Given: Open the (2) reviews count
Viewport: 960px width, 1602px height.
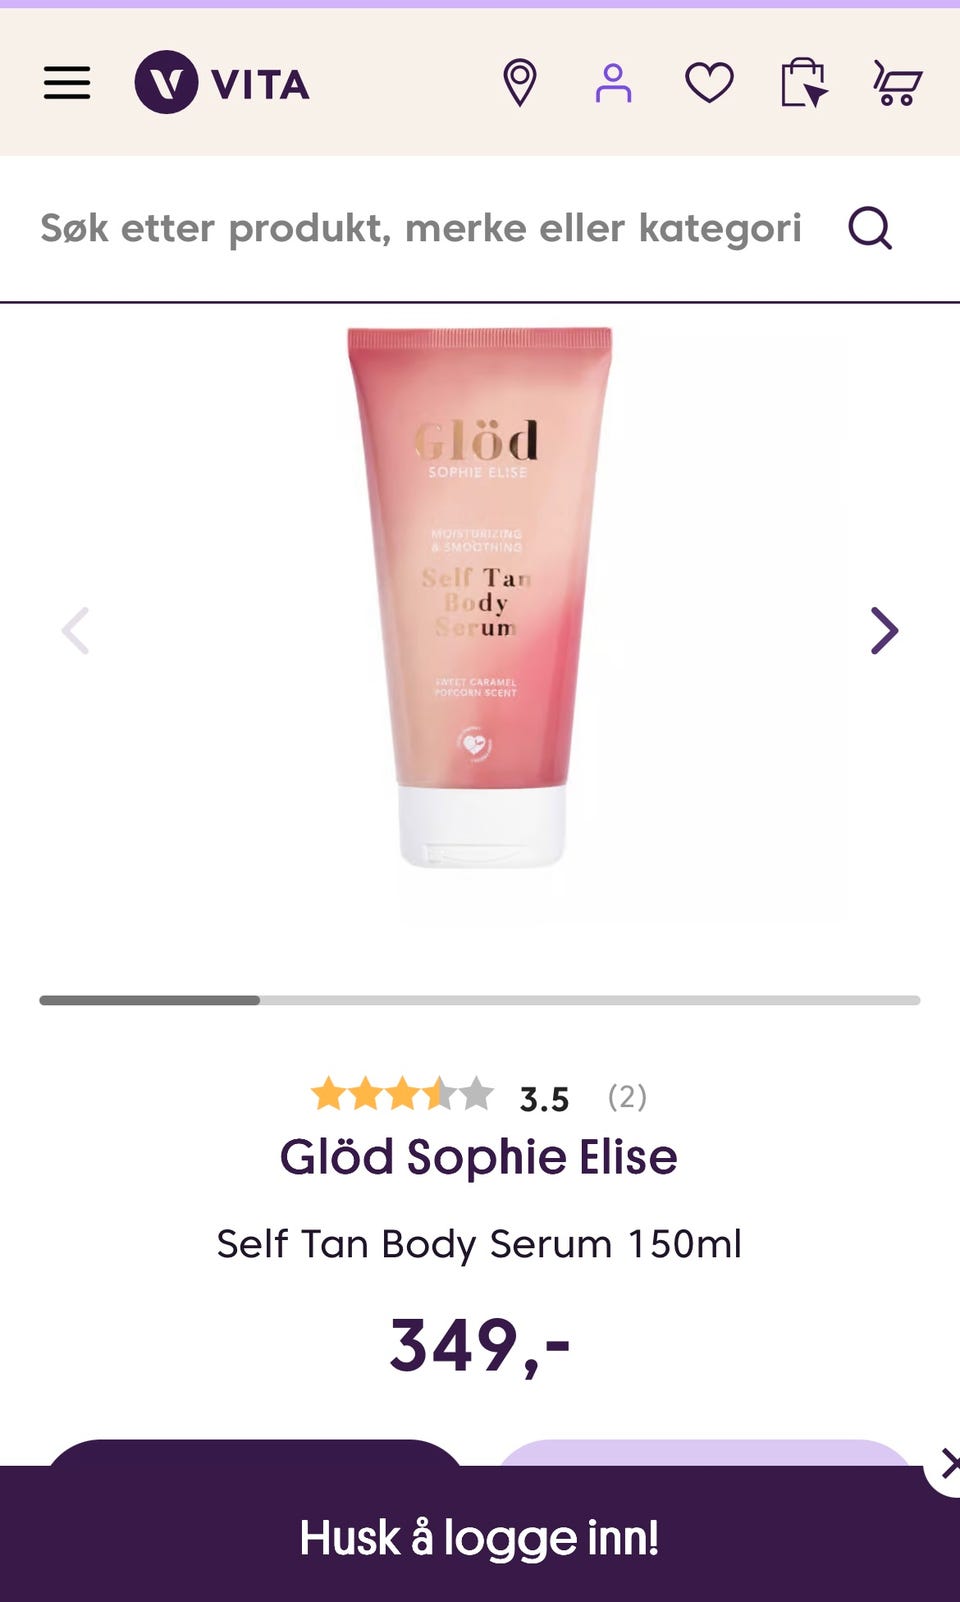Looking at the screenshot, I should pyautogui.click(x=627, y=1097).
